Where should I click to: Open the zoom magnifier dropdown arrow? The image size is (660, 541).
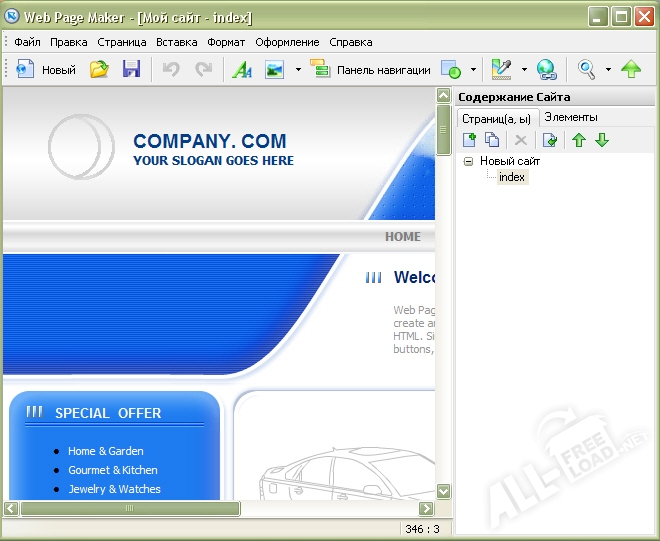point(608,70)
